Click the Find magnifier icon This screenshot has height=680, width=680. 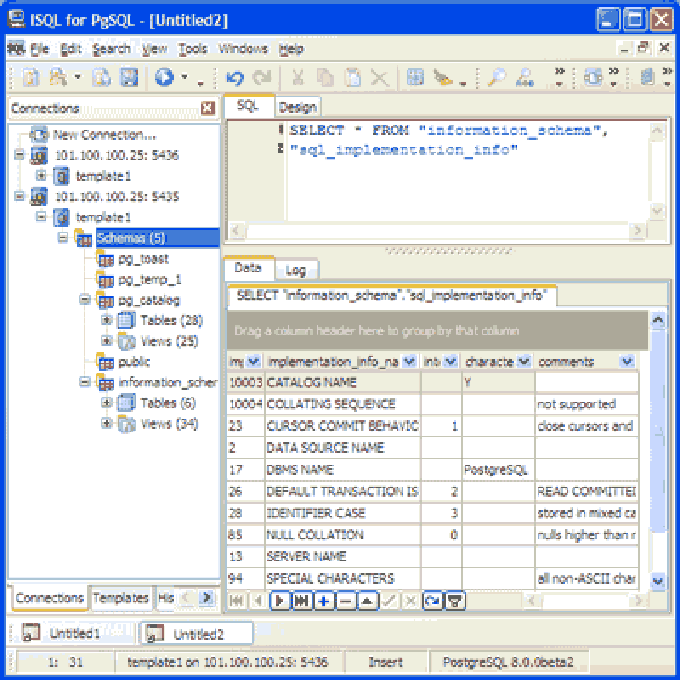pyautogui.click(x=496, y=78)
